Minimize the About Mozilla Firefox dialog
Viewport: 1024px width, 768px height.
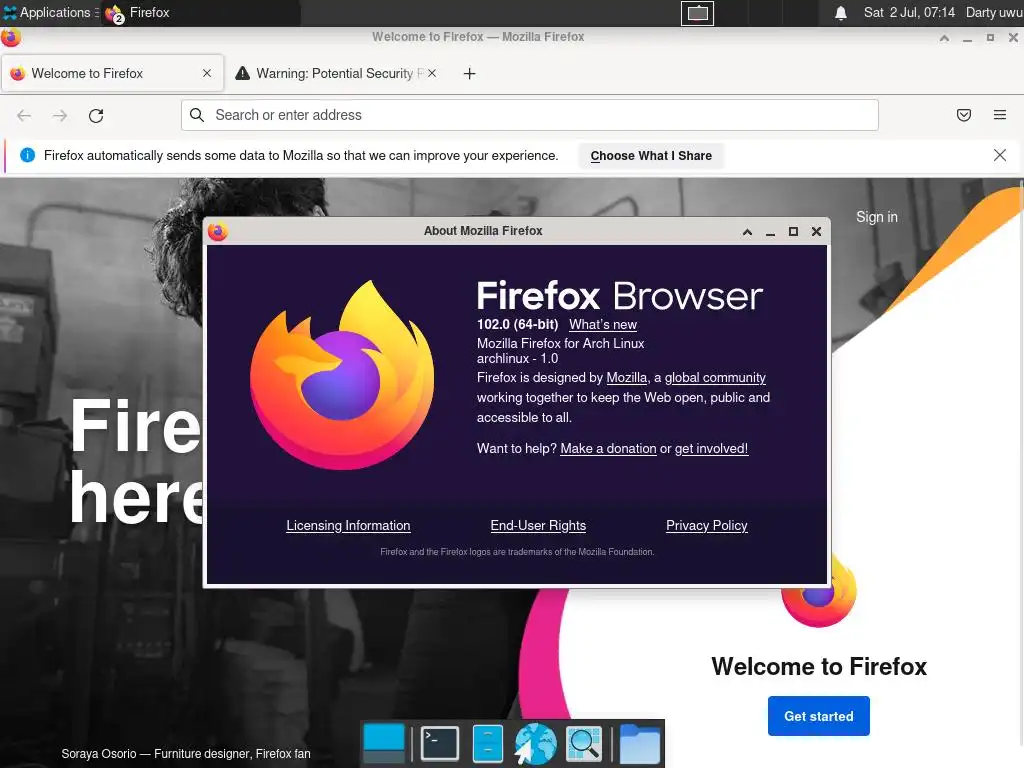point(771,232)
